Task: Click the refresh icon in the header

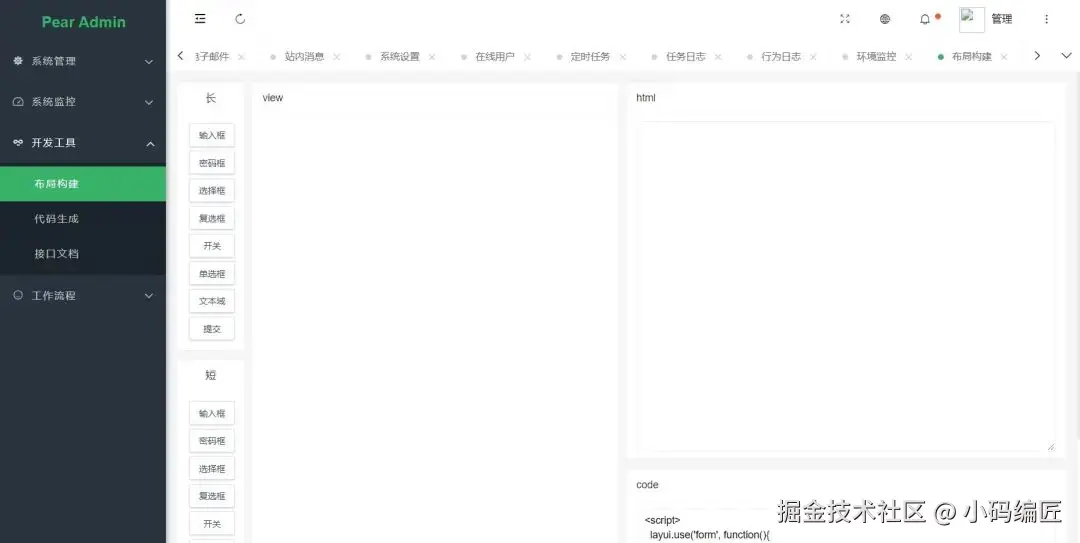Action: click(240, 19)
